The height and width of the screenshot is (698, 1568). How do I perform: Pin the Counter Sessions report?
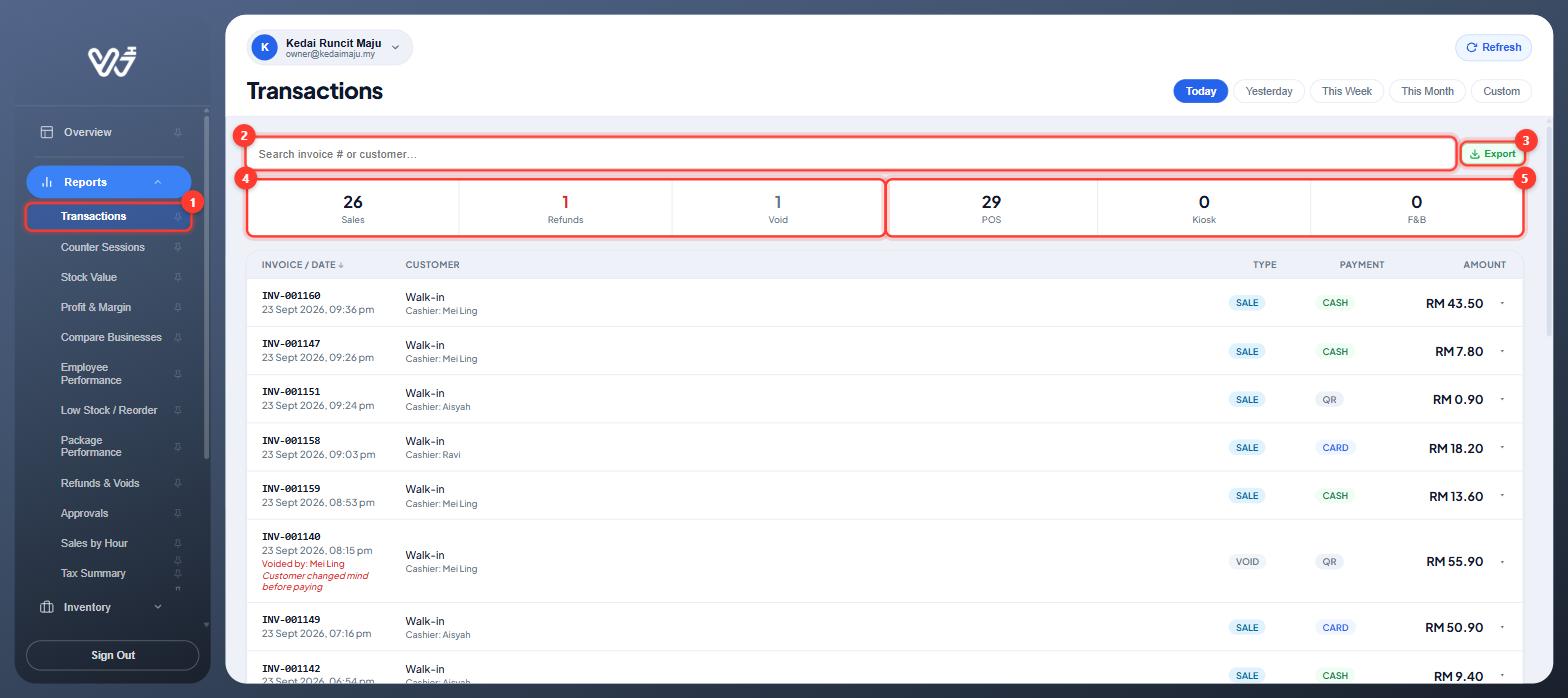click(x=178, y=247)
